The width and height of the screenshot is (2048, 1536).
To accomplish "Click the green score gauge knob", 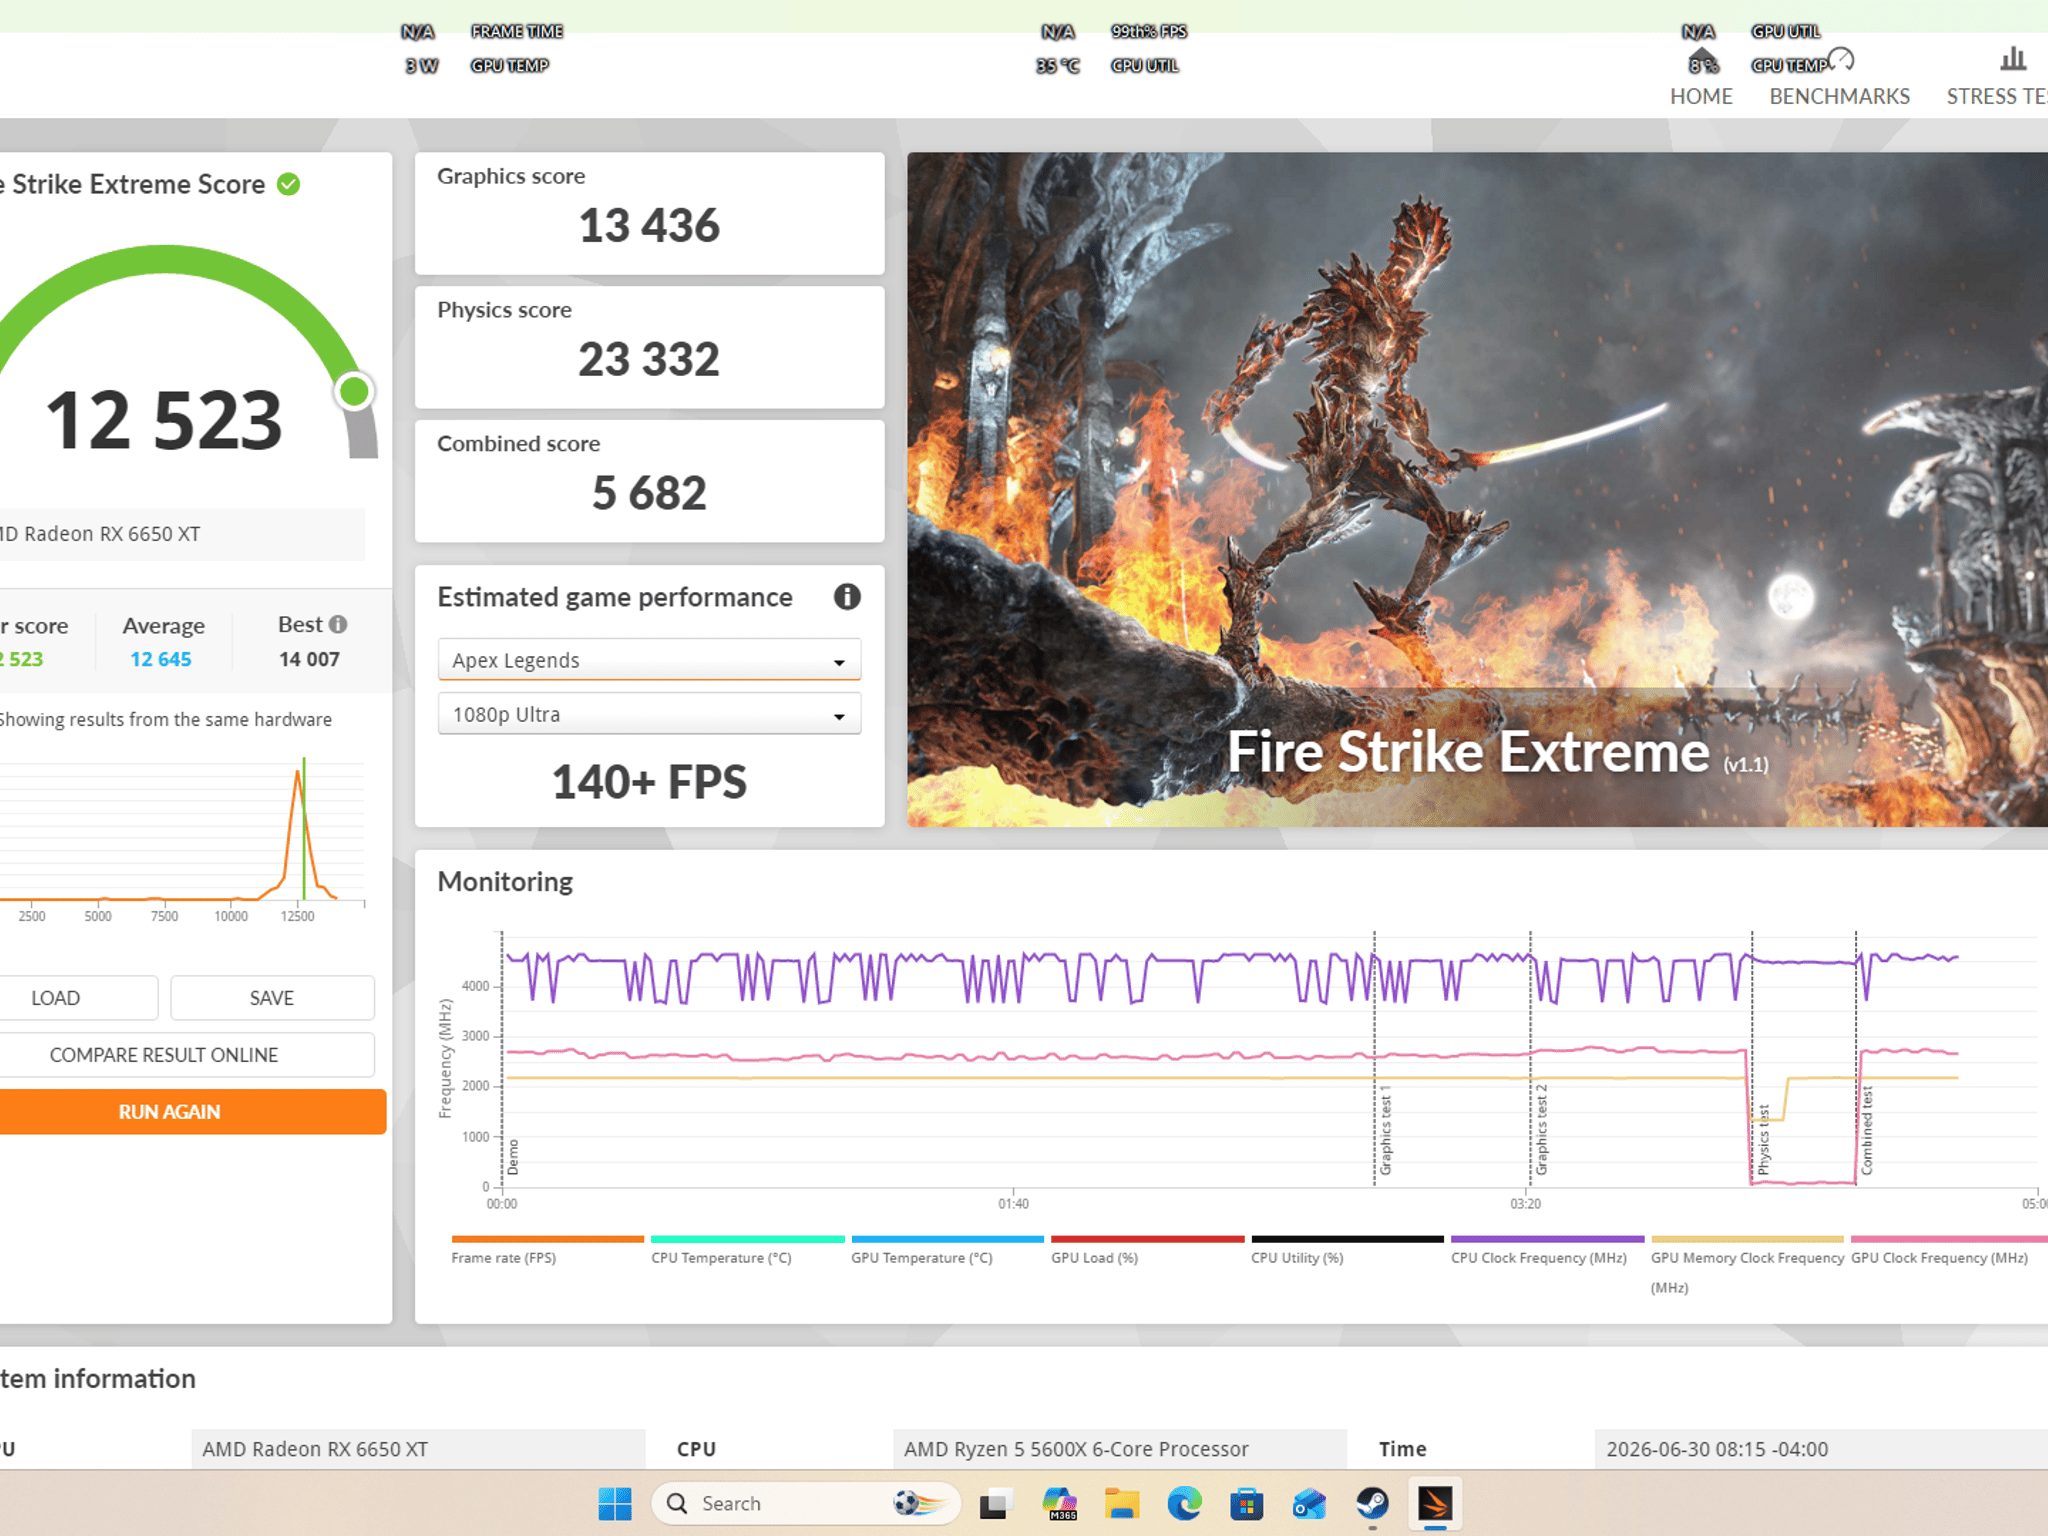I will [x=354, y=391].
